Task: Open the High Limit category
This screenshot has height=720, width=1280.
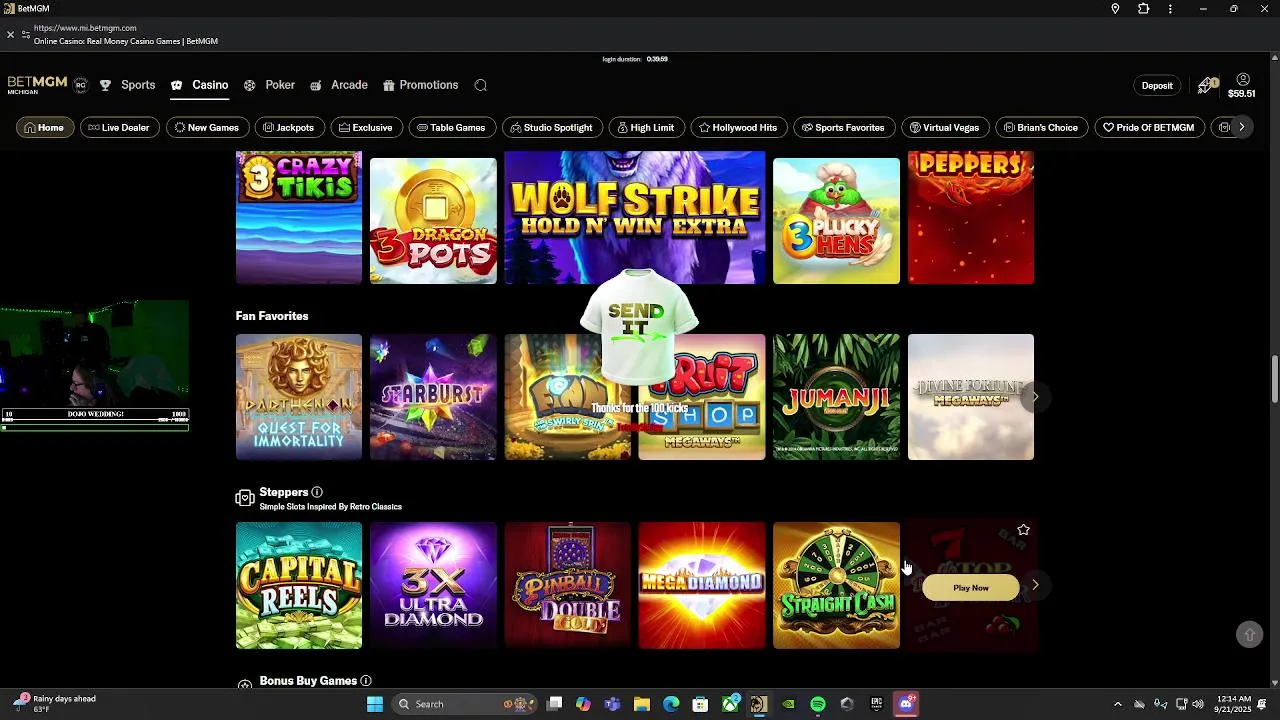Action: [646, 128]
